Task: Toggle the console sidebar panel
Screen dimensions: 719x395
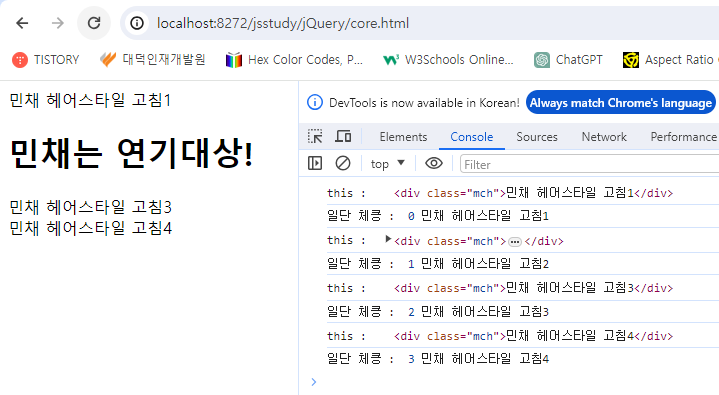Action: 315,163
